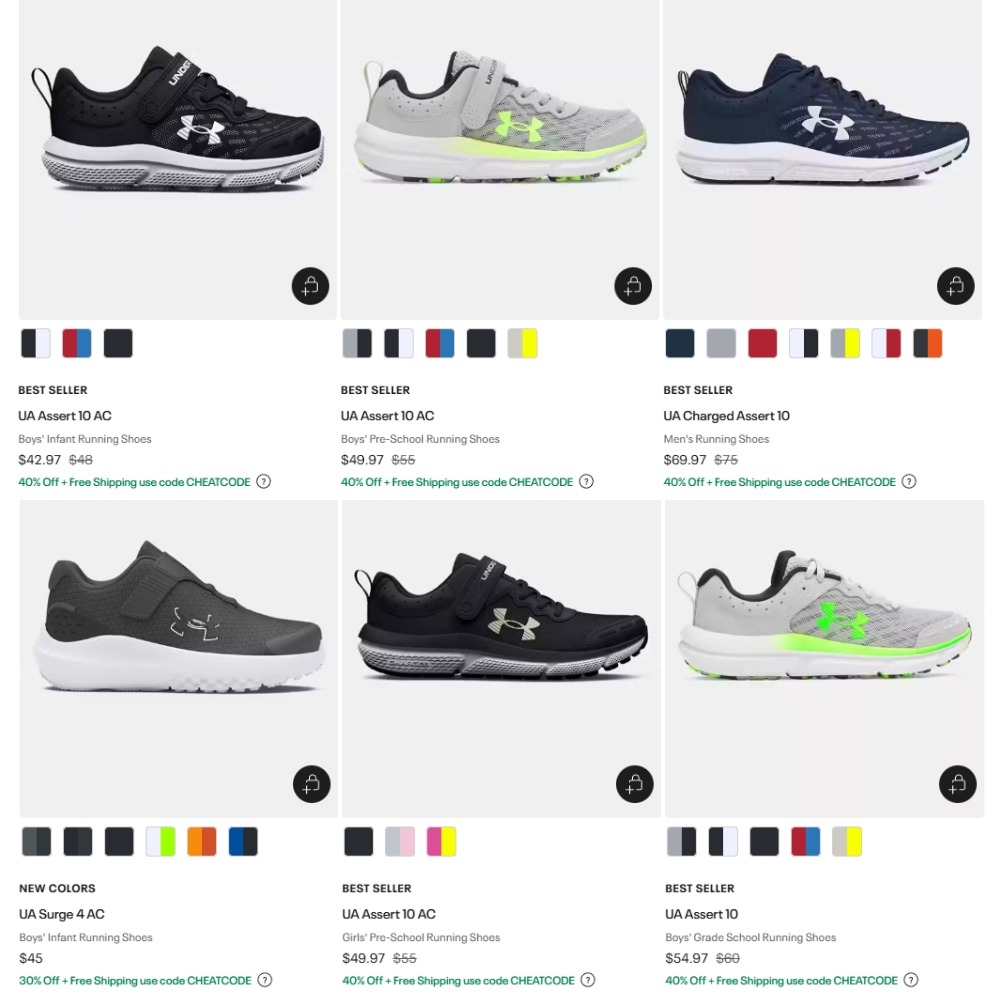This screenshot has height=1000, width=1000.
Task: View the navy Charged Assert 10 shoe image
Action: (823, 159)
